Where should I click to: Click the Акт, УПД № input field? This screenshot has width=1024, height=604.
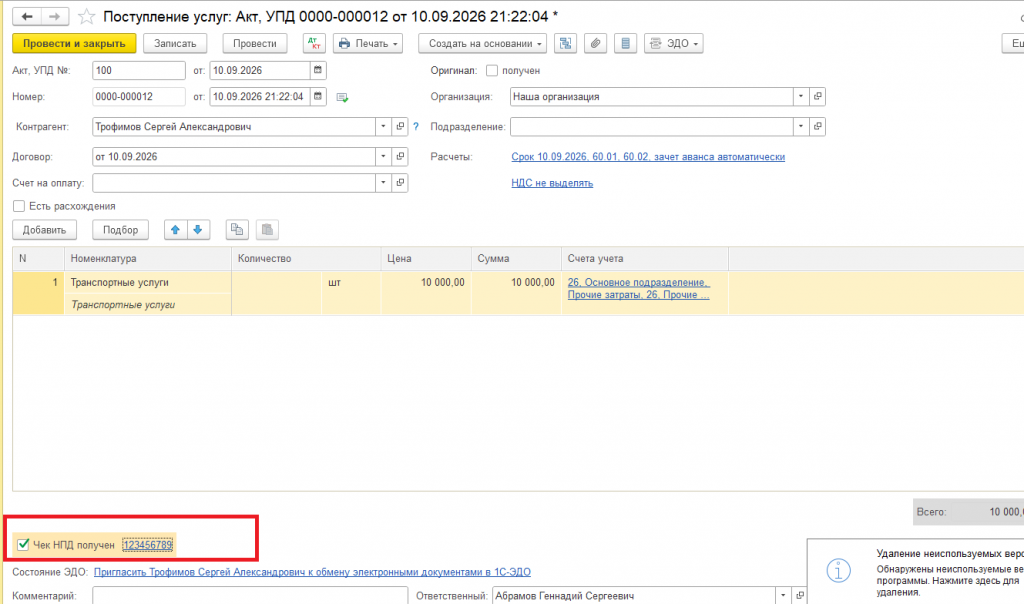click(138, 71)
